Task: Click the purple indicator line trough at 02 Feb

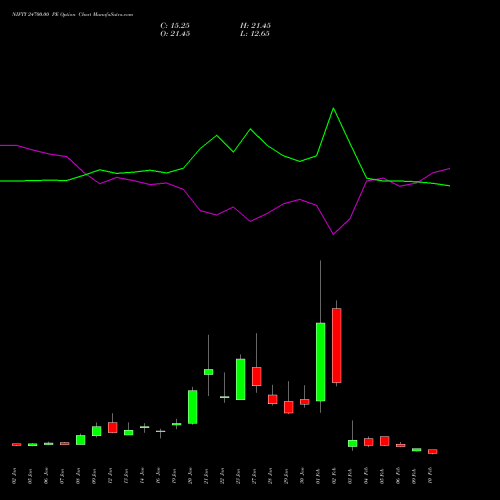Action: click(333, 234)
